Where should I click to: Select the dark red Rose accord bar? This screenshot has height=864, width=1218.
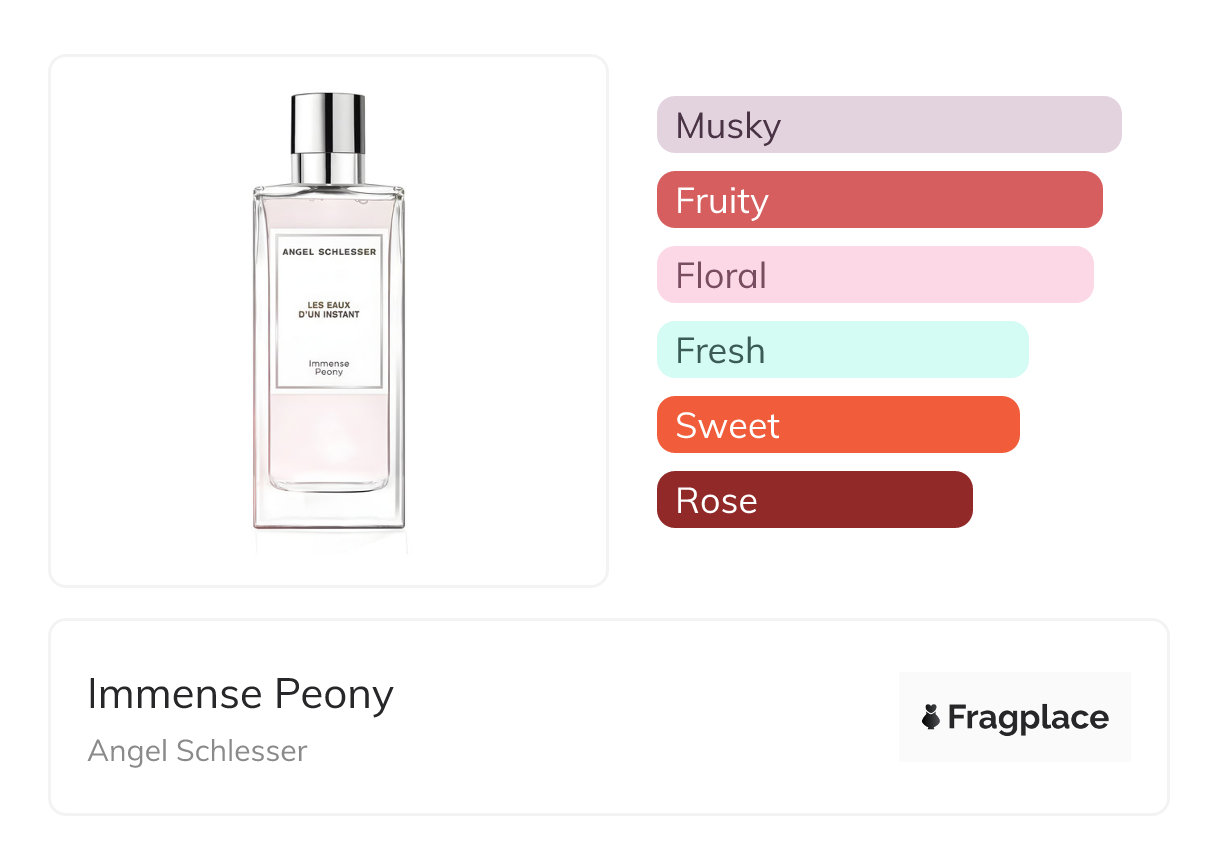coord(814,500)
